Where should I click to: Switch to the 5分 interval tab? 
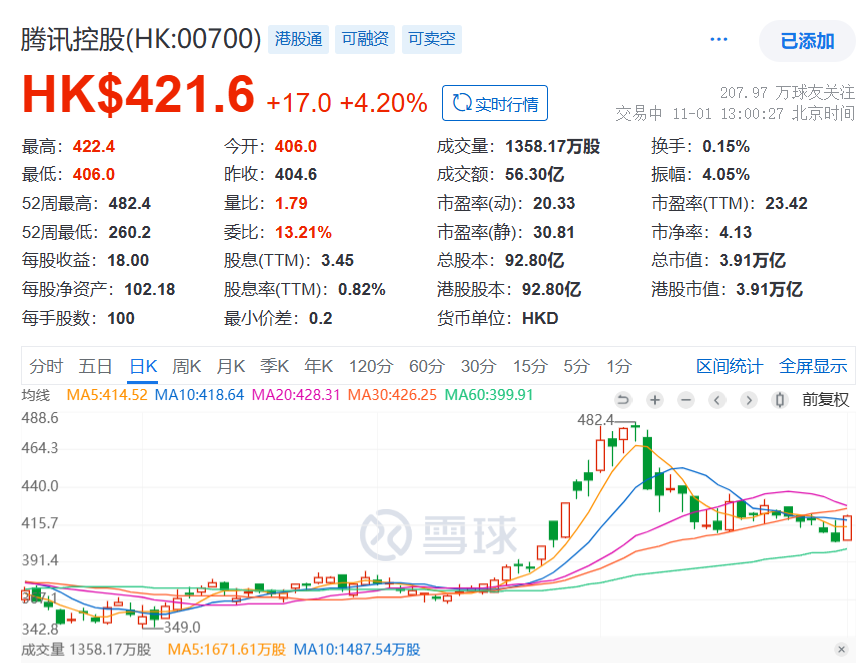(x=576, y=366)
